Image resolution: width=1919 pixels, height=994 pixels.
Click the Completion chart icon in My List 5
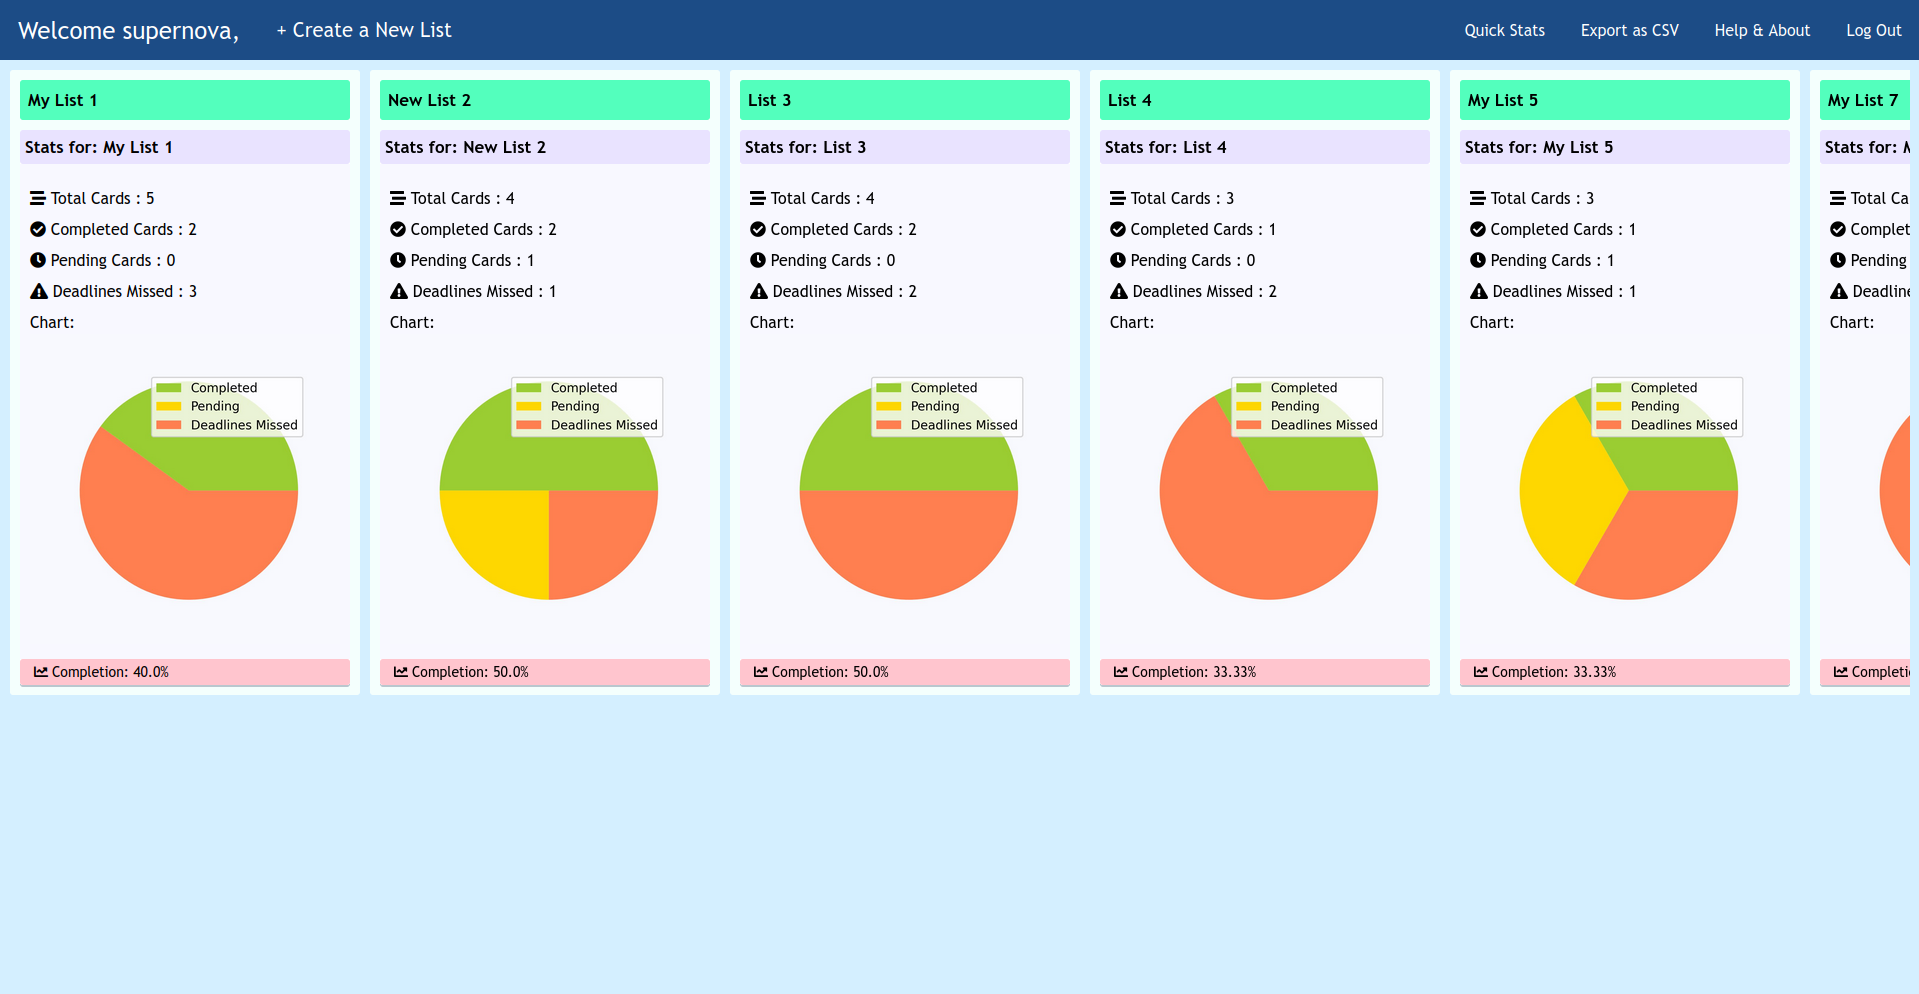pyautogui.click(x=1481, y=672)
